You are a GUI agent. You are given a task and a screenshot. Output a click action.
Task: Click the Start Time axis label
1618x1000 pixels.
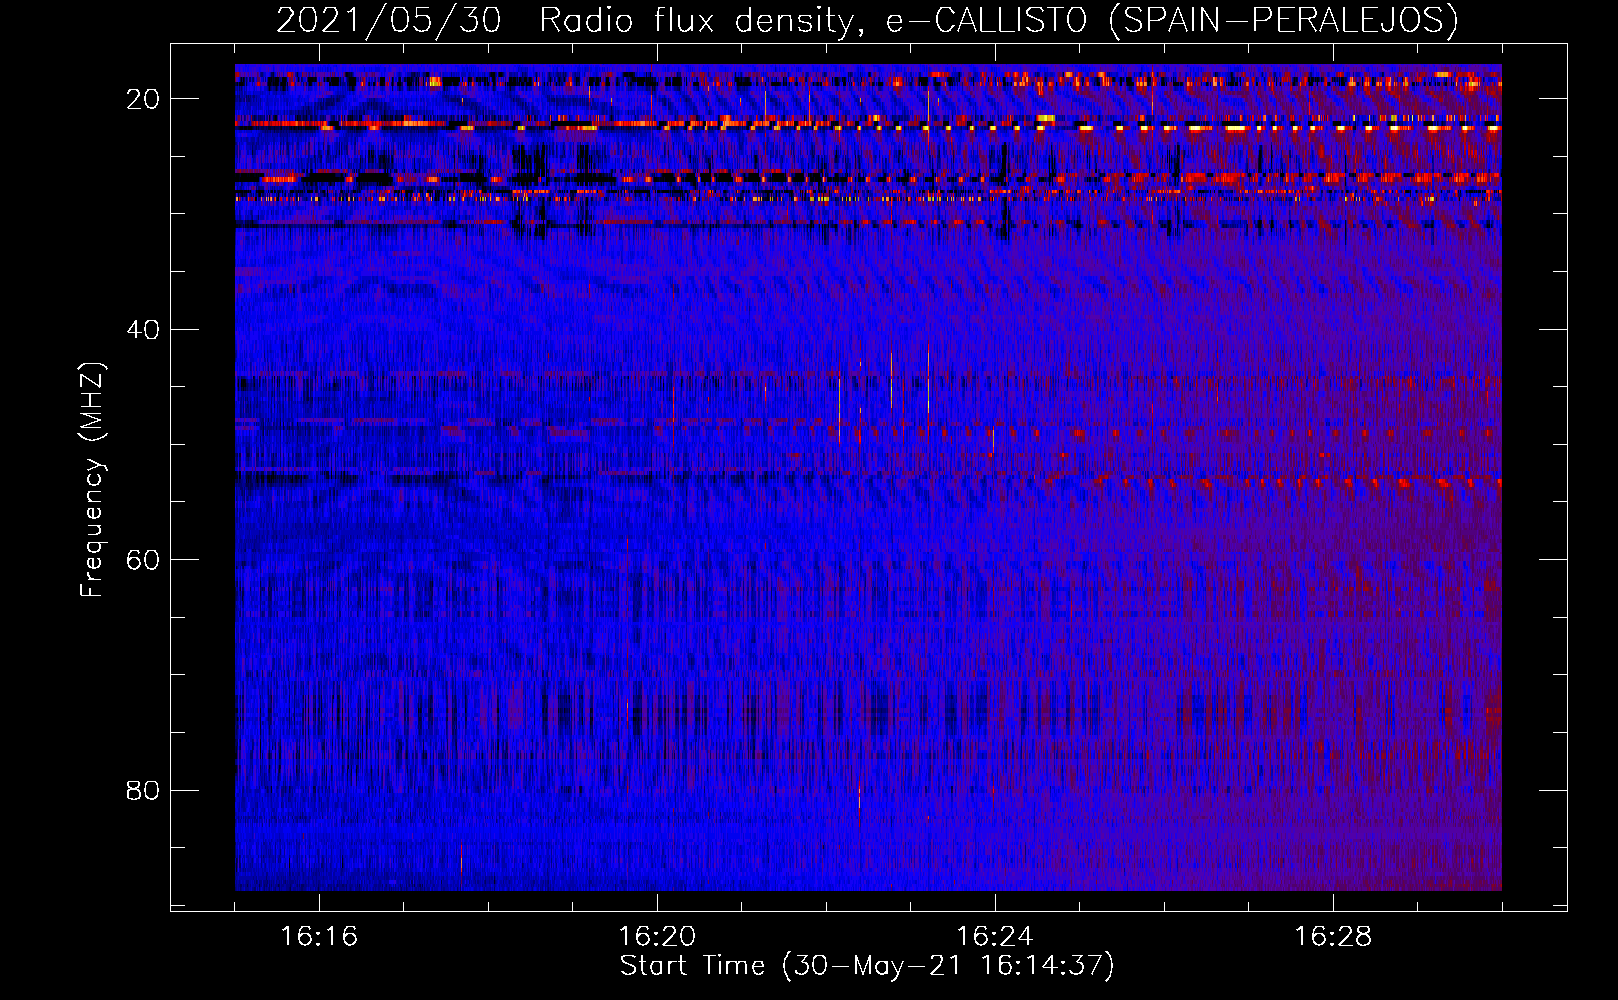pos(867,966)
